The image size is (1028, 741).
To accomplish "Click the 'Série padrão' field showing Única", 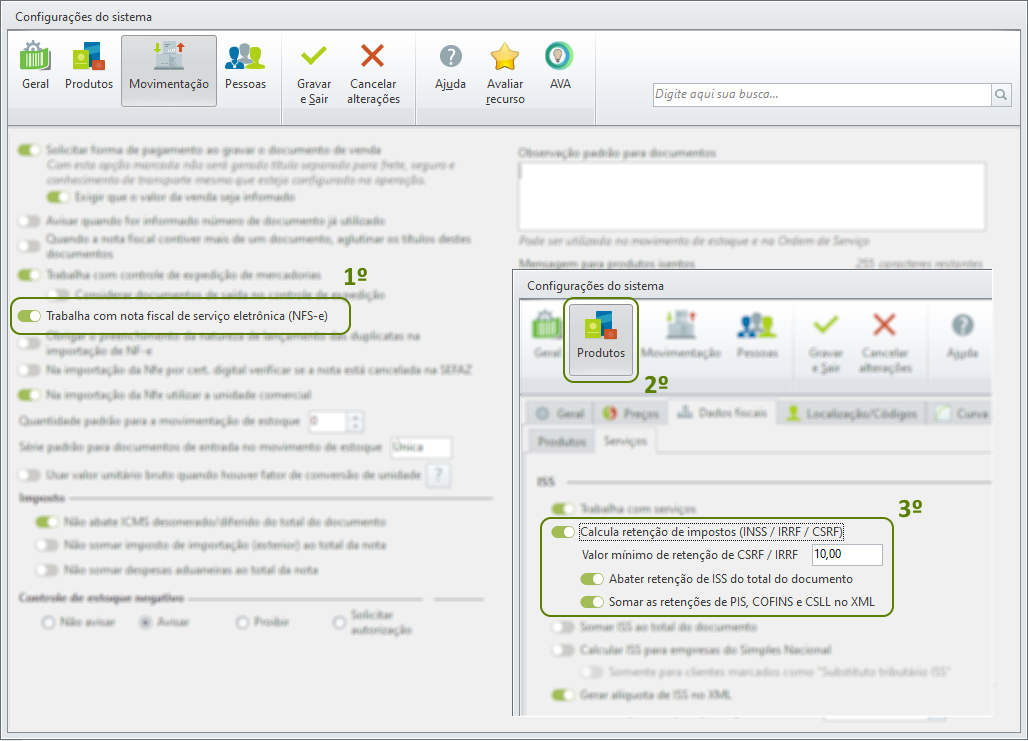I will [420, 447].
